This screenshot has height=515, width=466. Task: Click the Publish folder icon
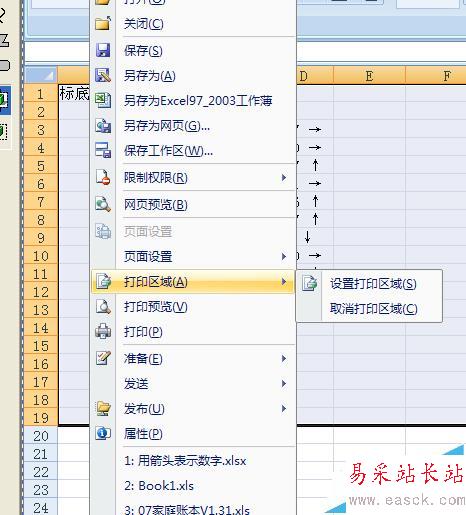coord(103,408)
